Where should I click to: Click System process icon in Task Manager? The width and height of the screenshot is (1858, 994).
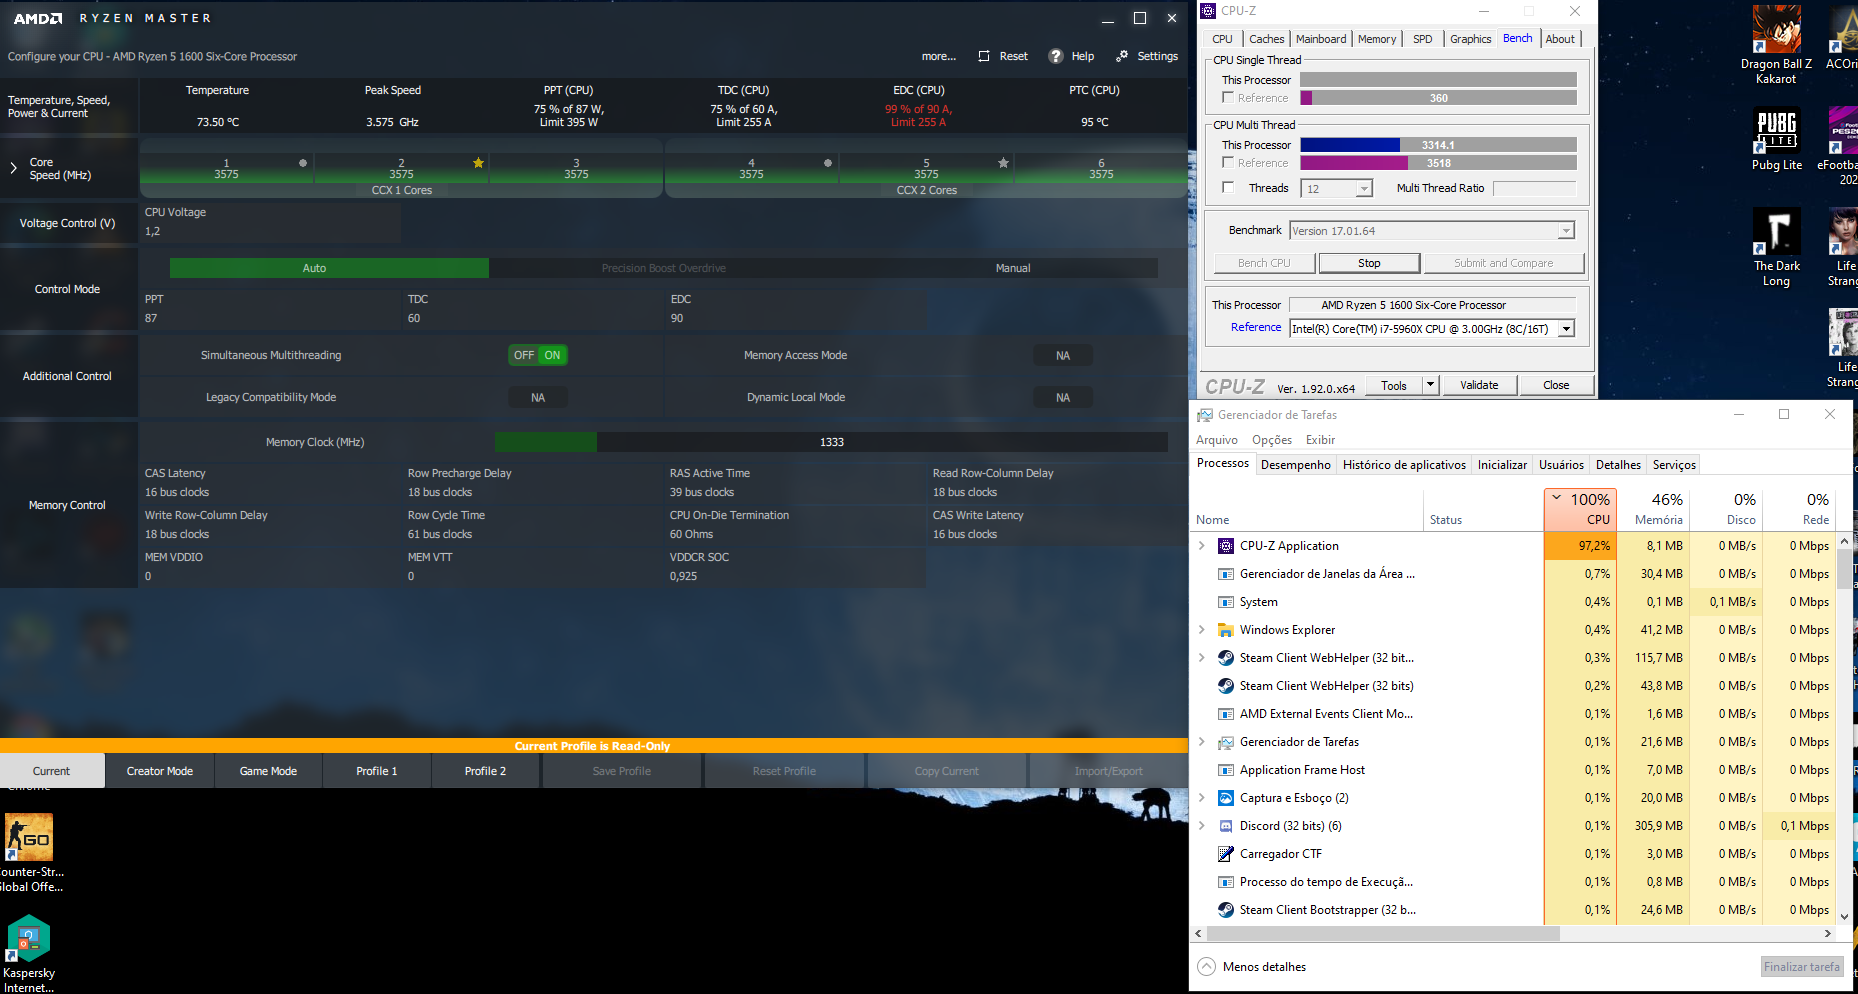1225,602
